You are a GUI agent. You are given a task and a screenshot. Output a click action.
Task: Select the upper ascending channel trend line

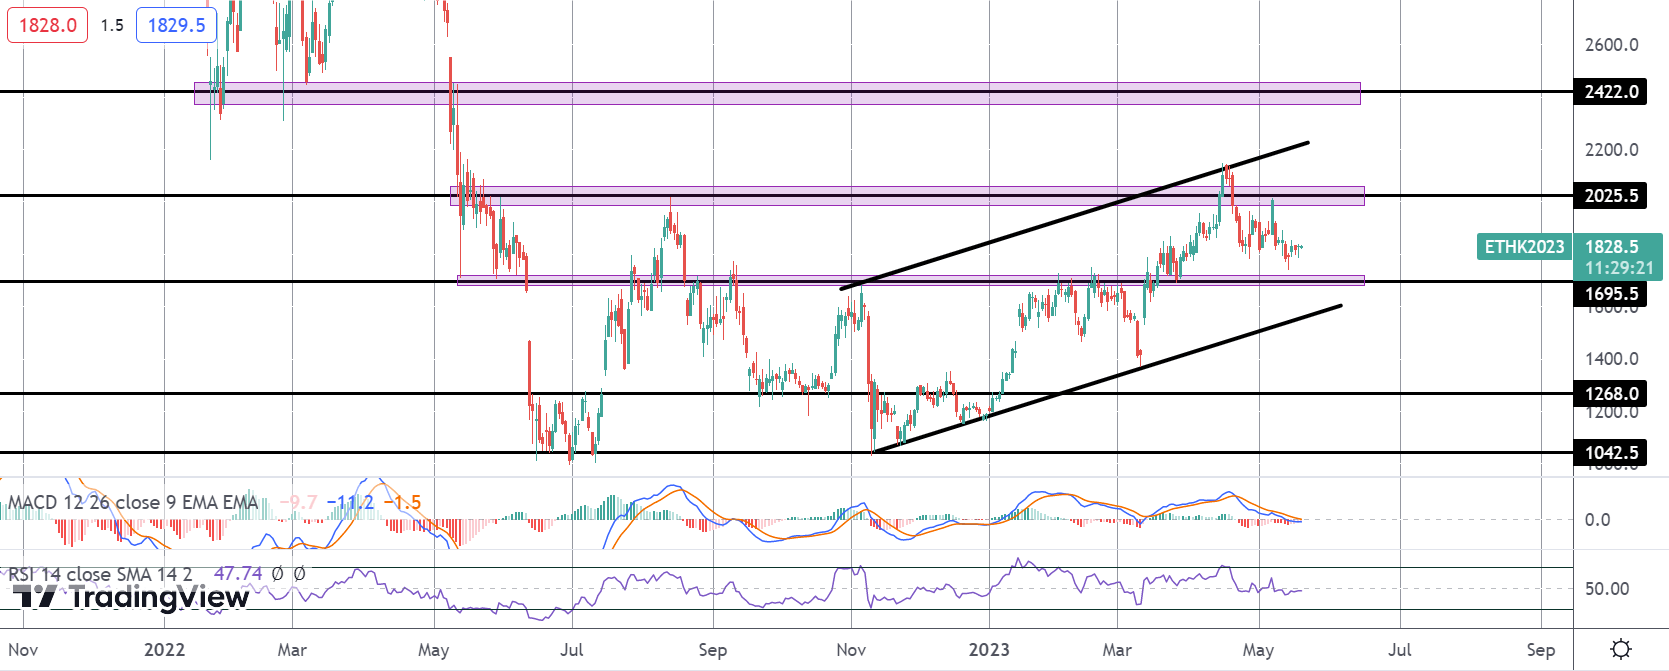1075,216
